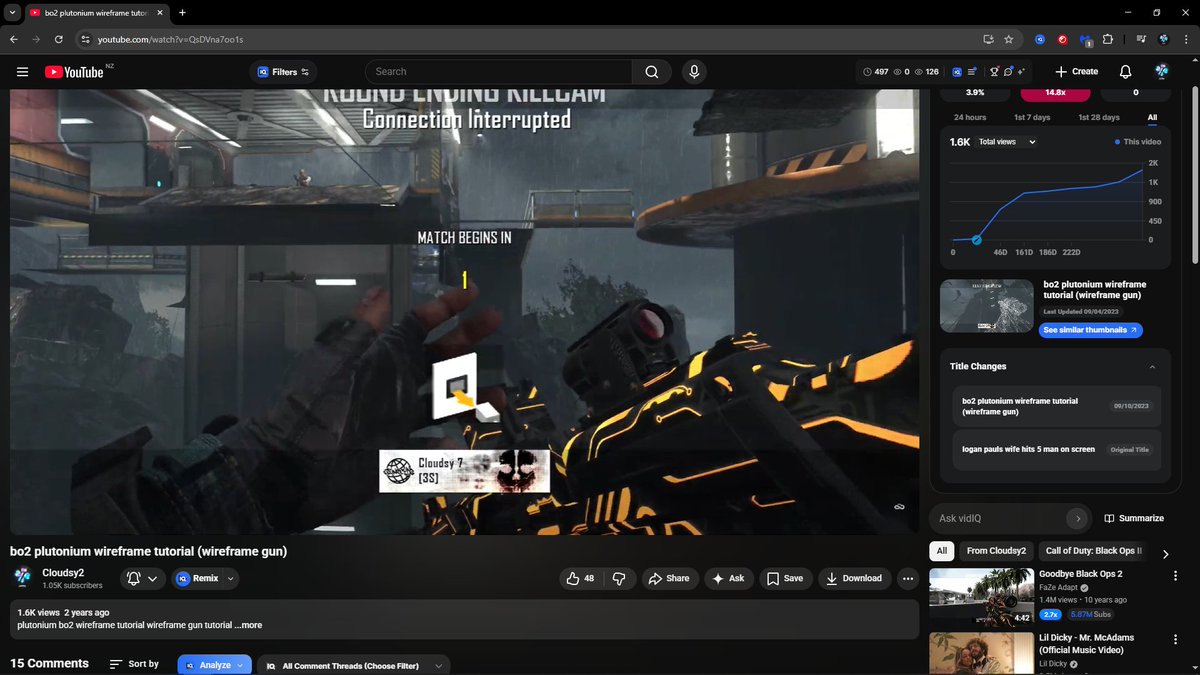
Task: Open the Chrome three-dot menu
Action: coord(1185,39)
